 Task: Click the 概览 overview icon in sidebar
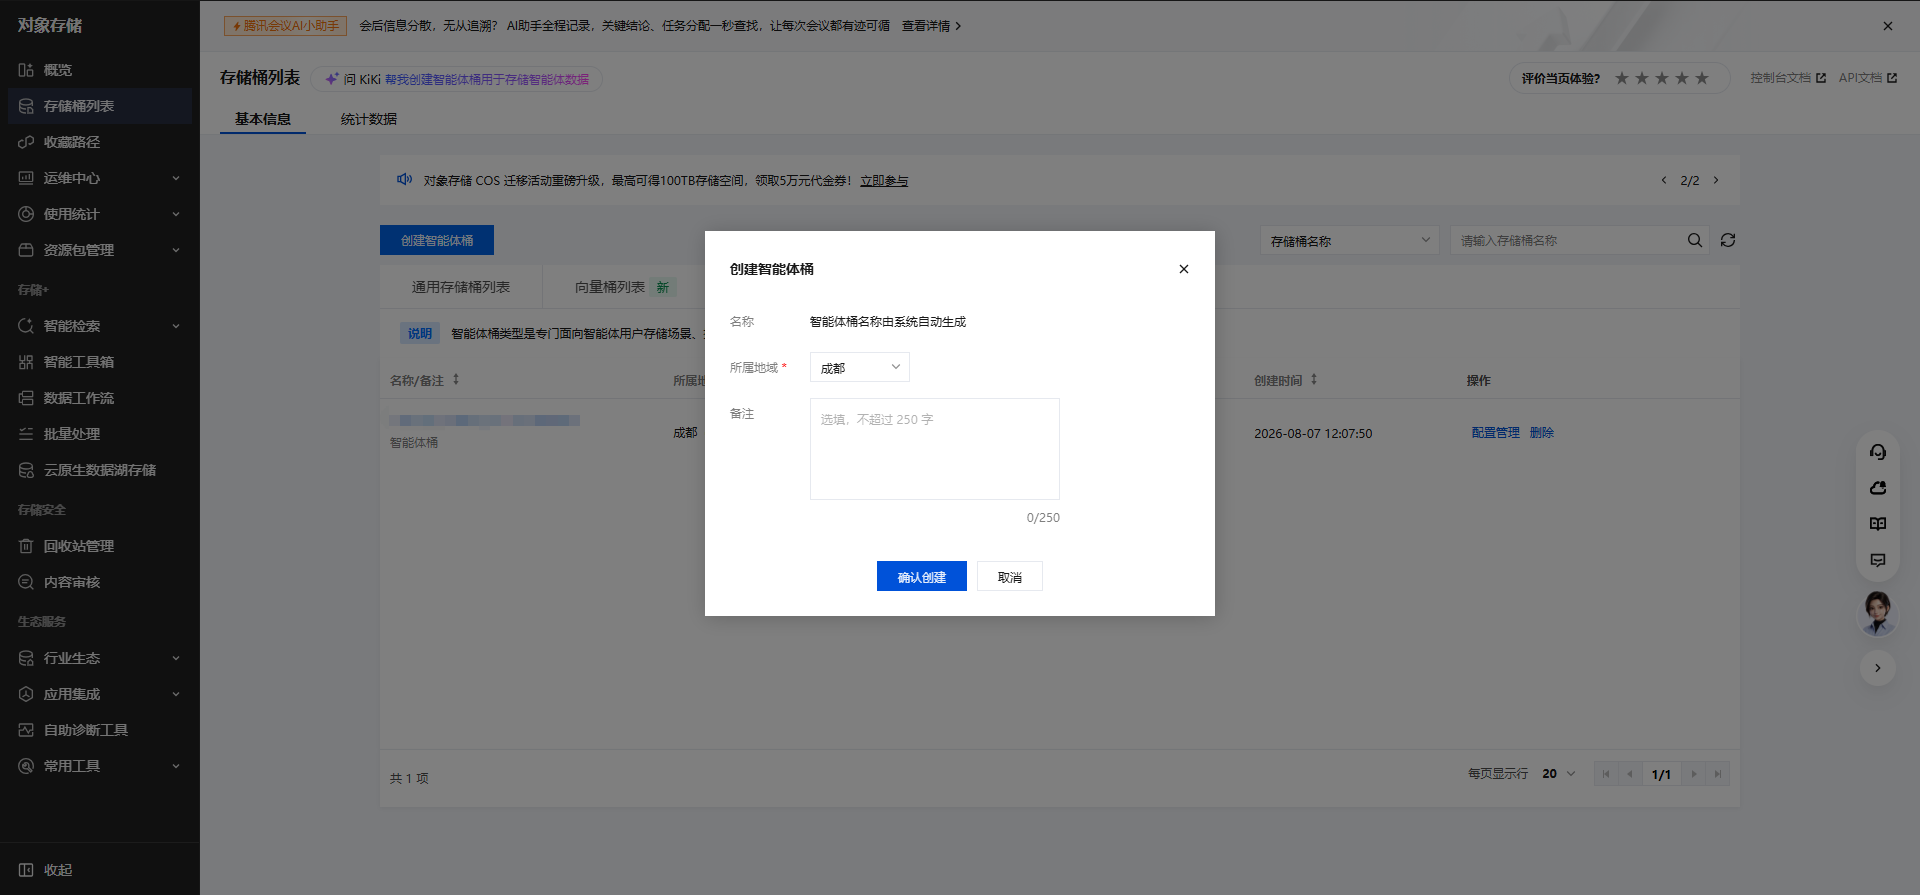(x=26, y=70)
